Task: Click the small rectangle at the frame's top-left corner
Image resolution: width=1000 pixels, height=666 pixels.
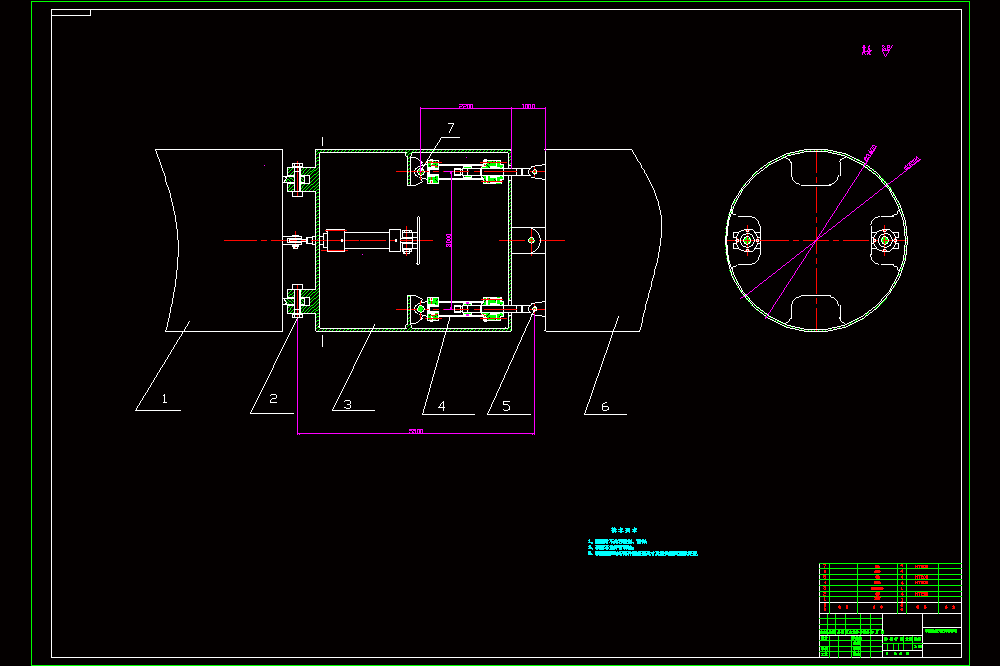Action: (x=71, y=13)
